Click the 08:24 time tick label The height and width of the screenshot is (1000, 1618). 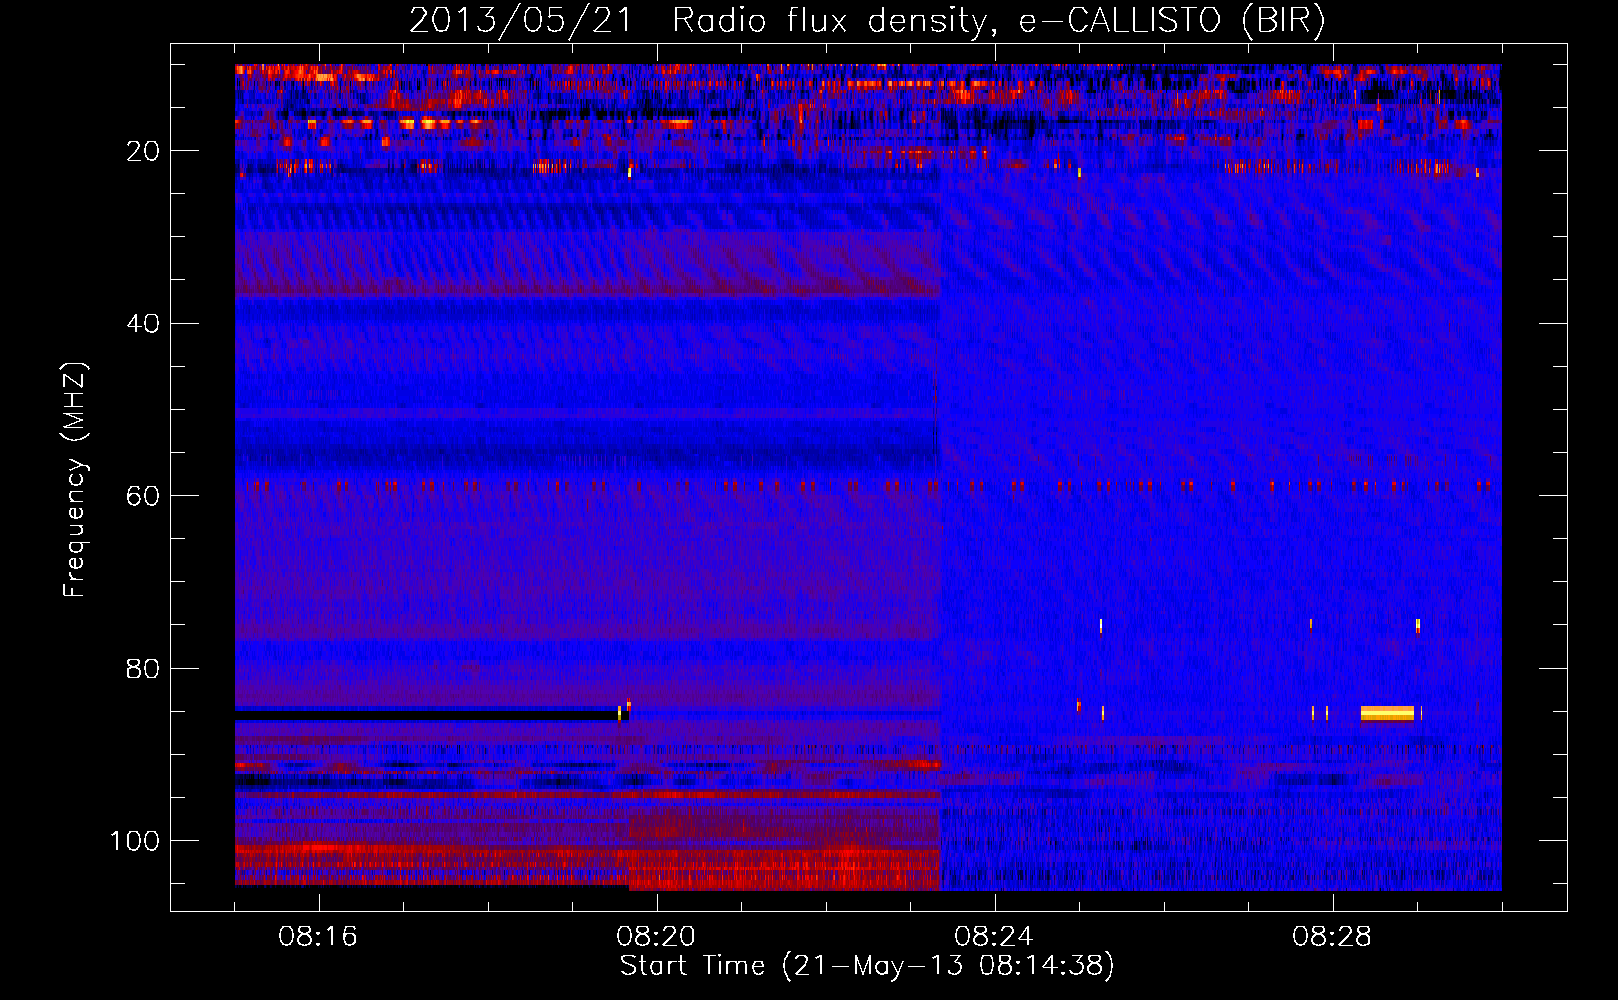[x=994, y=937]
